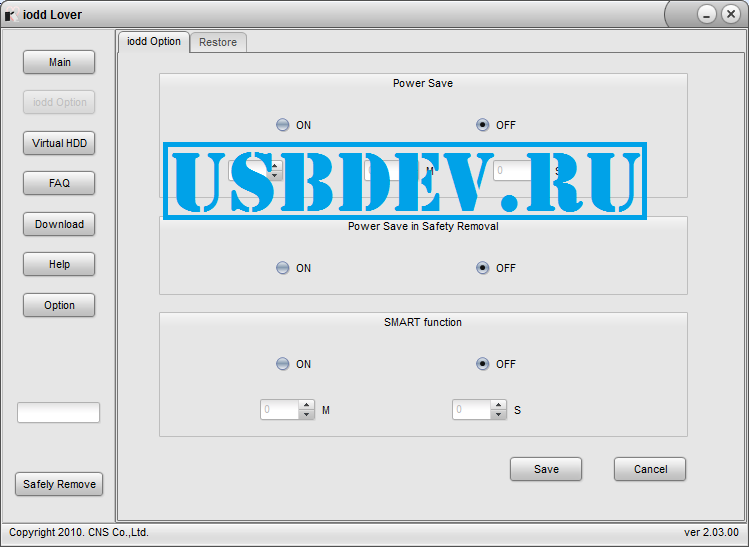Open the Option sidebar button

point(59,305)
